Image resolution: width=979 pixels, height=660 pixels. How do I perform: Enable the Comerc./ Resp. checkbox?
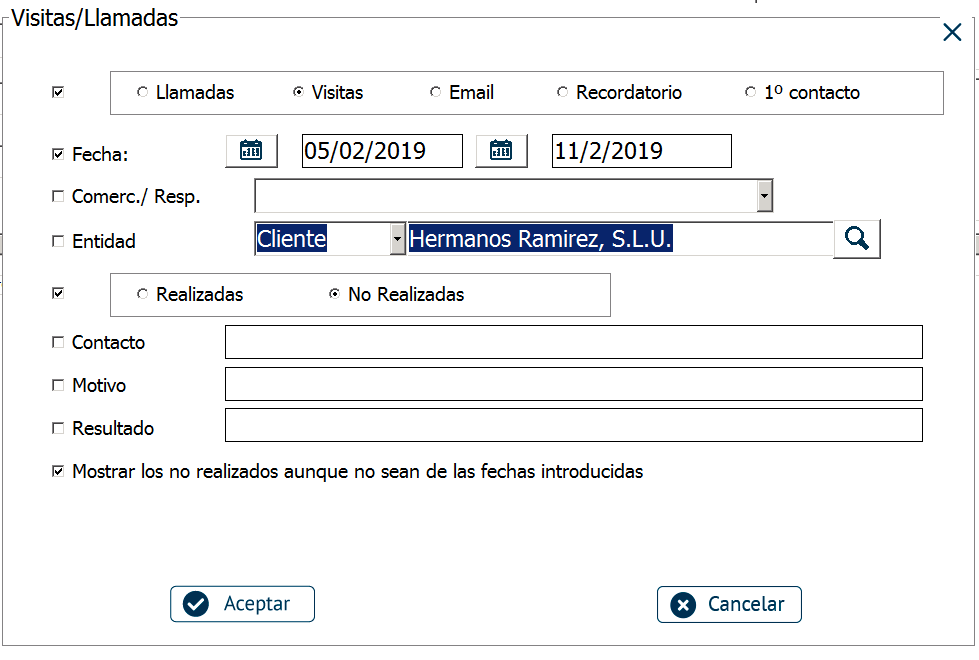[58, 197]
